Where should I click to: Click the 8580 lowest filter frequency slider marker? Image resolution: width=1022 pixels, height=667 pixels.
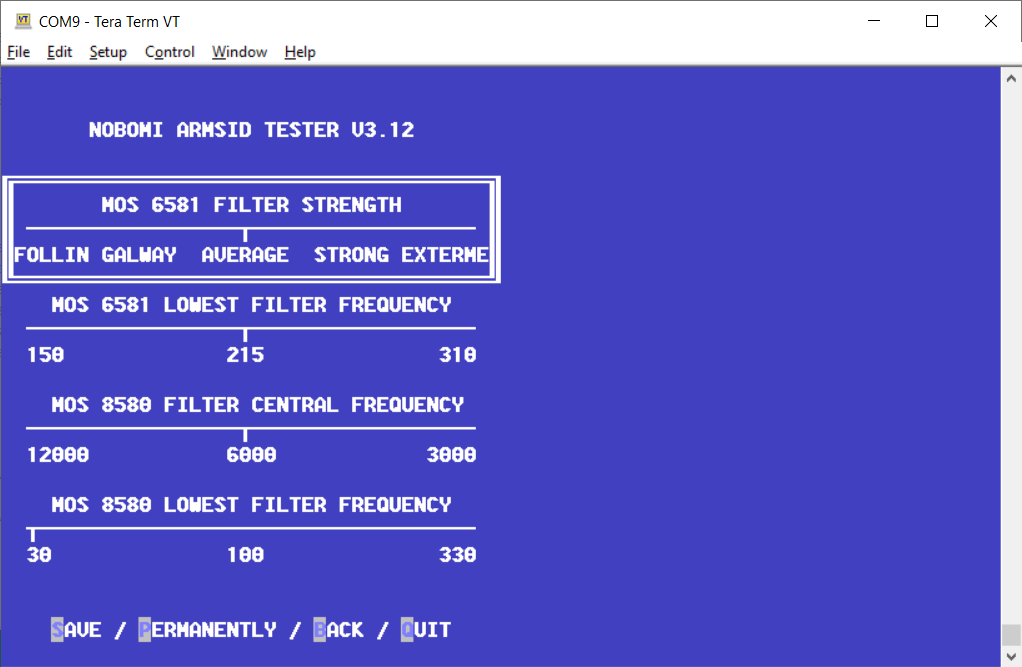33,534
